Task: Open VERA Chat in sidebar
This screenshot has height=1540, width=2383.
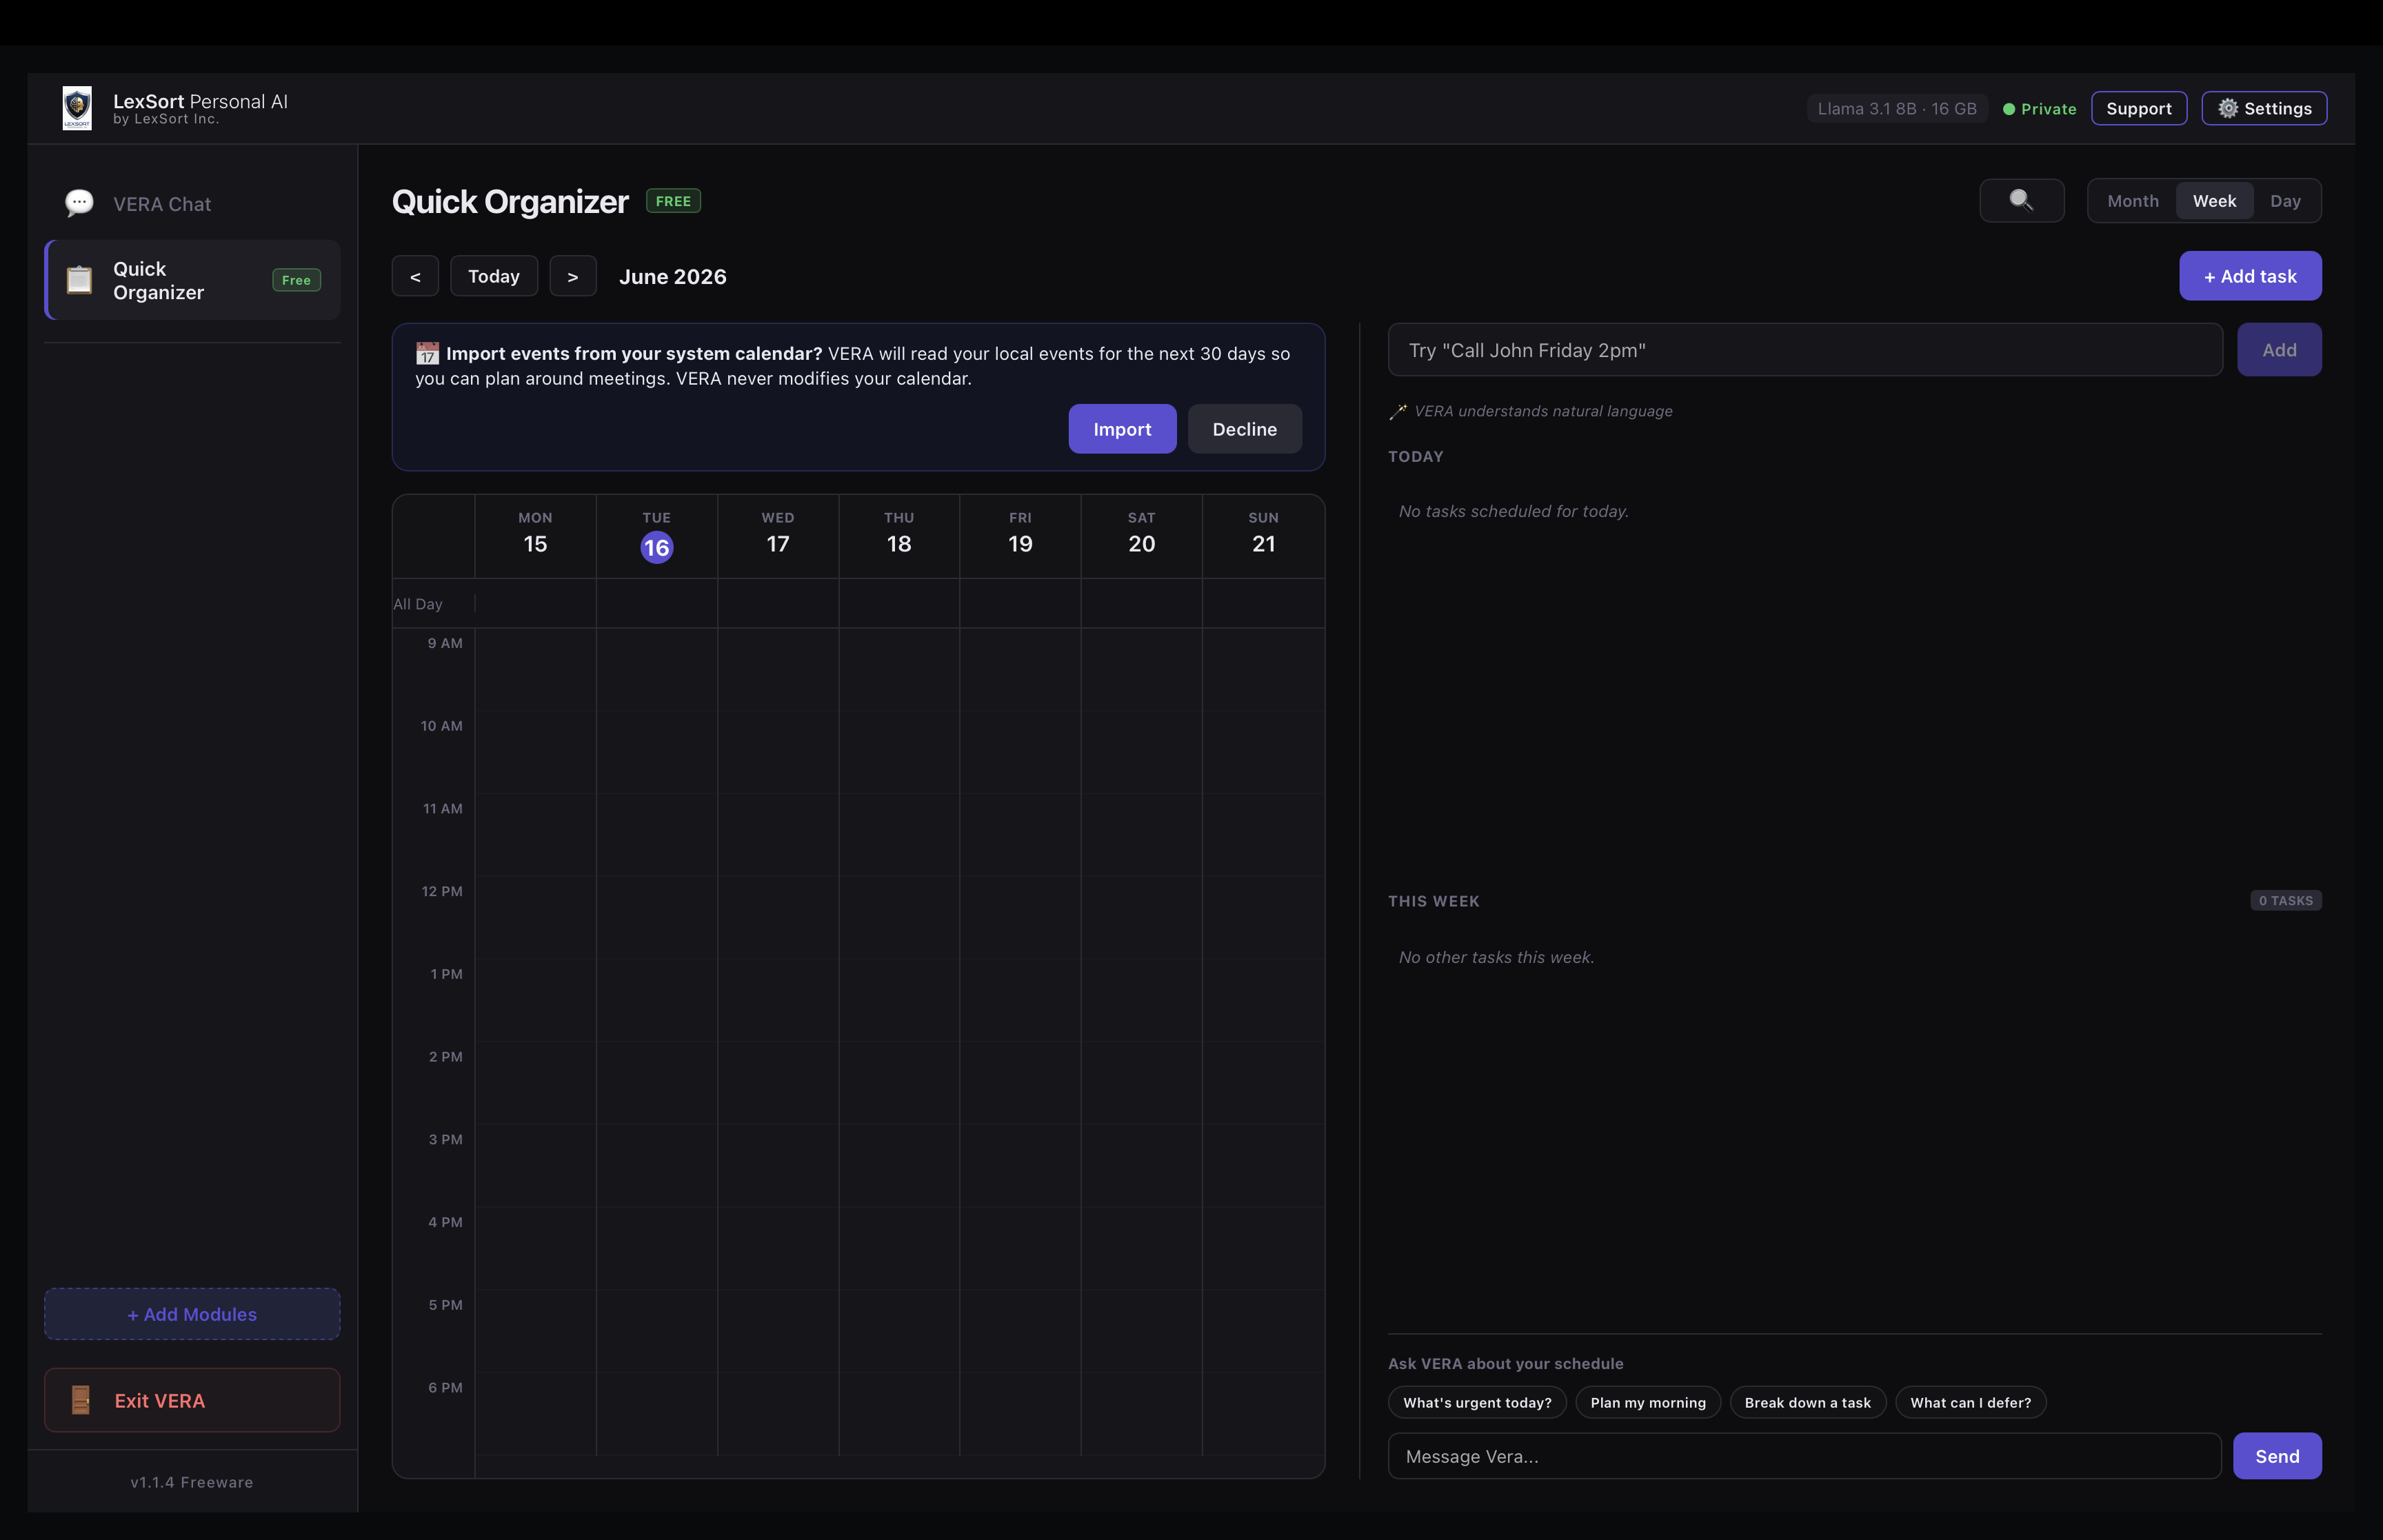Action: [x=192, y=204]
